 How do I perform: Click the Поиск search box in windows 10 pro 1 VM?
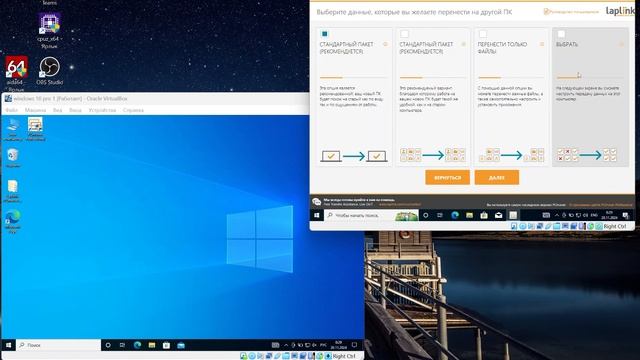(x=59, y=345)
